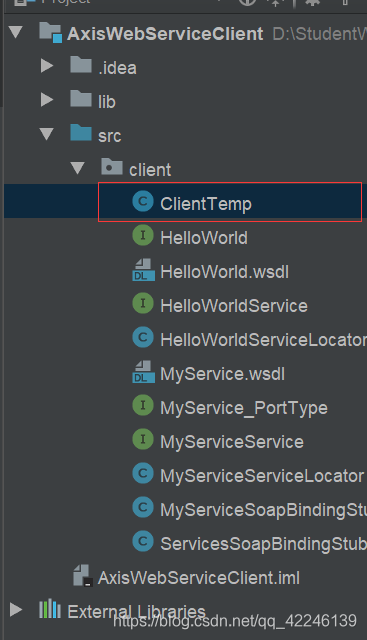The image size is (367, 640).
Task: Click the HelloWorld.wsdl file icon
Action: point(144,270)
